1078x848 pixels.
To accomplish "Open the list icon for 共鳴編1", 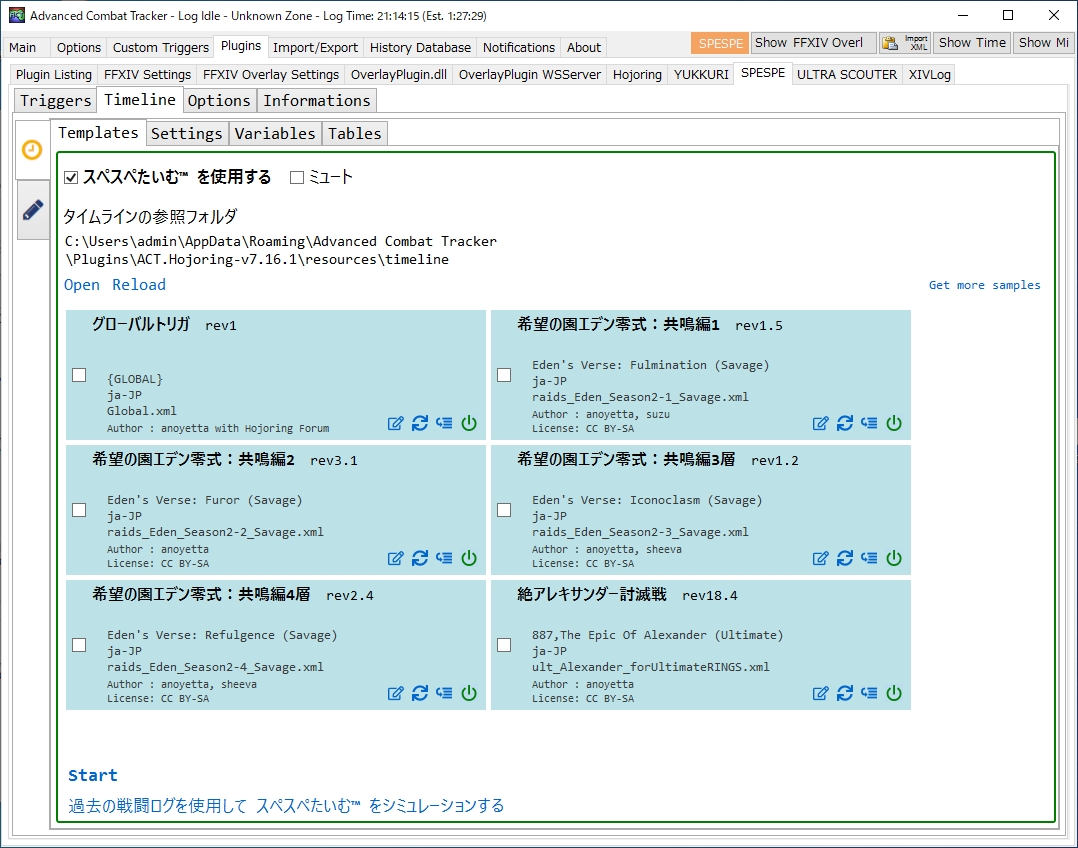I will click(x=869, y=423).
